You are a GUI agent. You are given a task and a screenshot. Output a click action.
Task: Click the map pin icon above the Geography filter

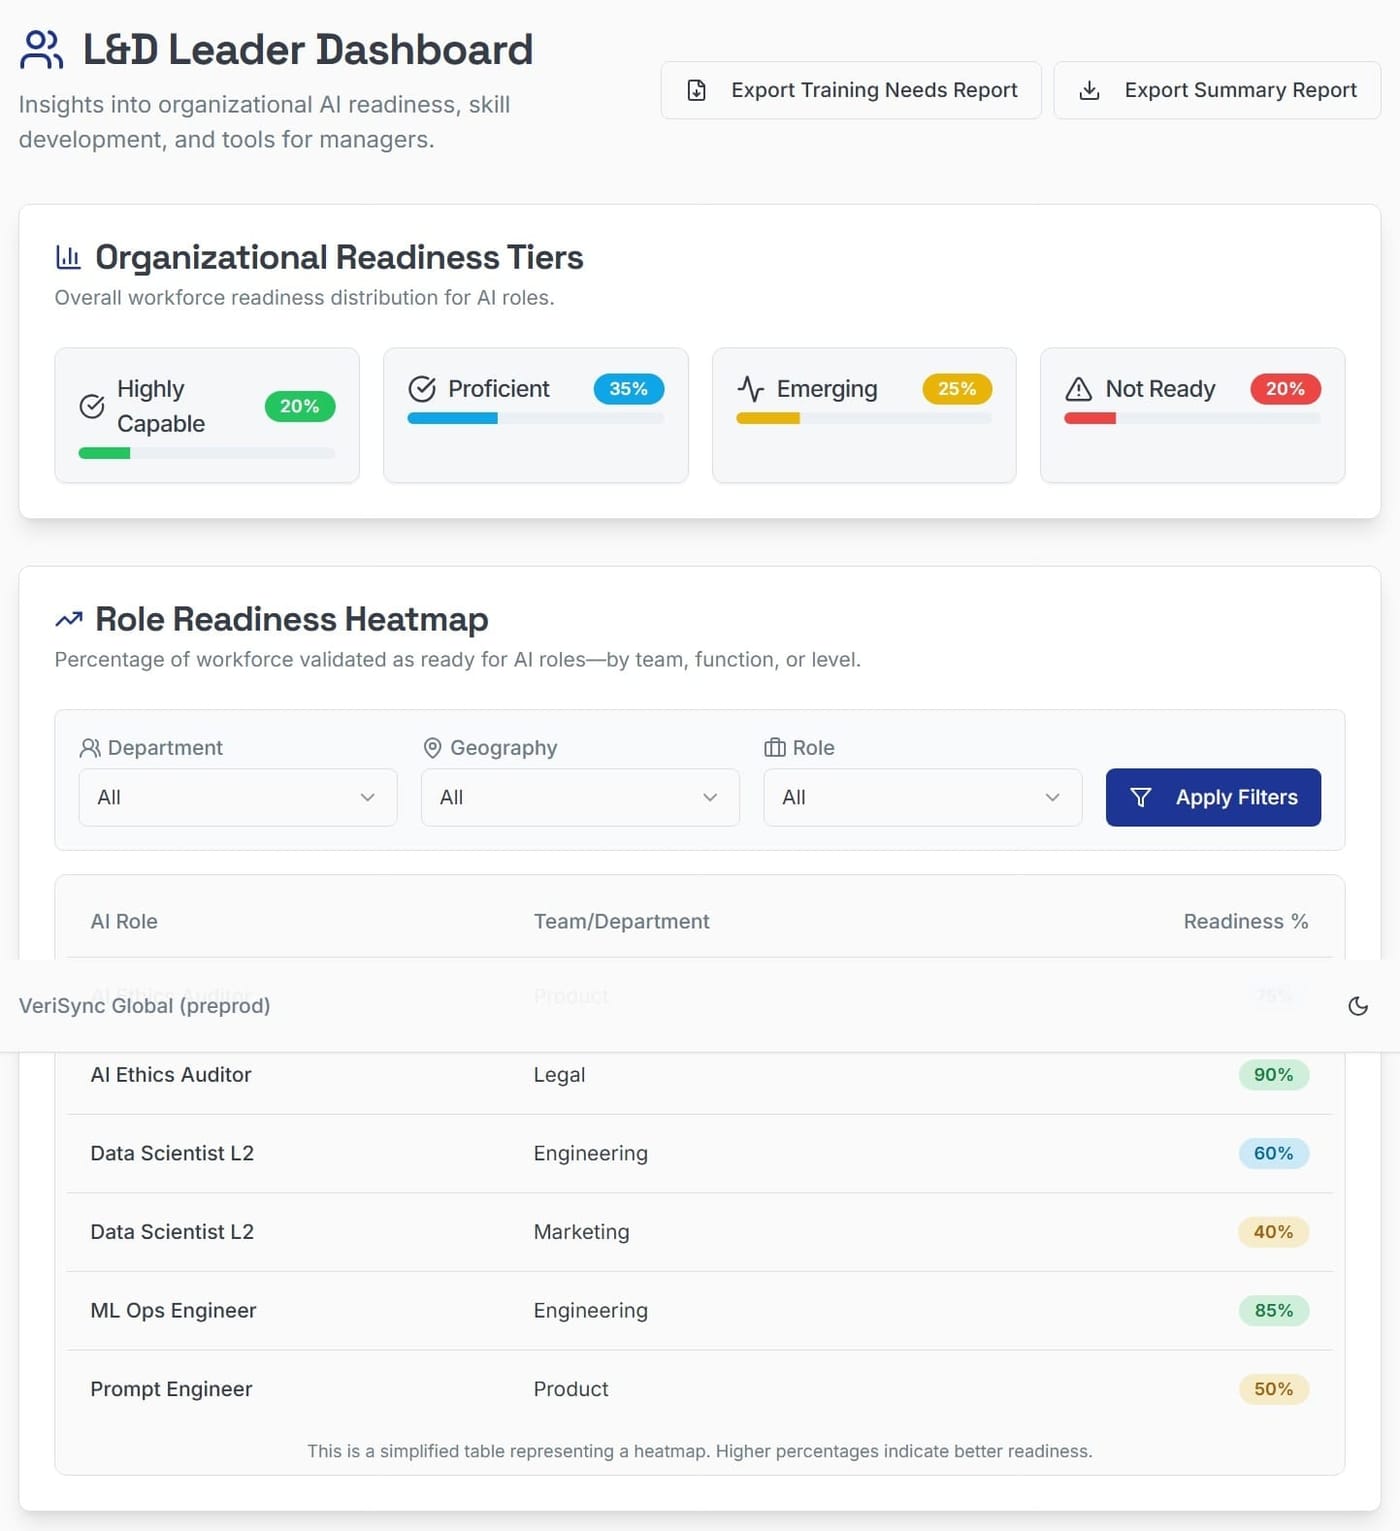pyautogui.click(x=432, y=747)
